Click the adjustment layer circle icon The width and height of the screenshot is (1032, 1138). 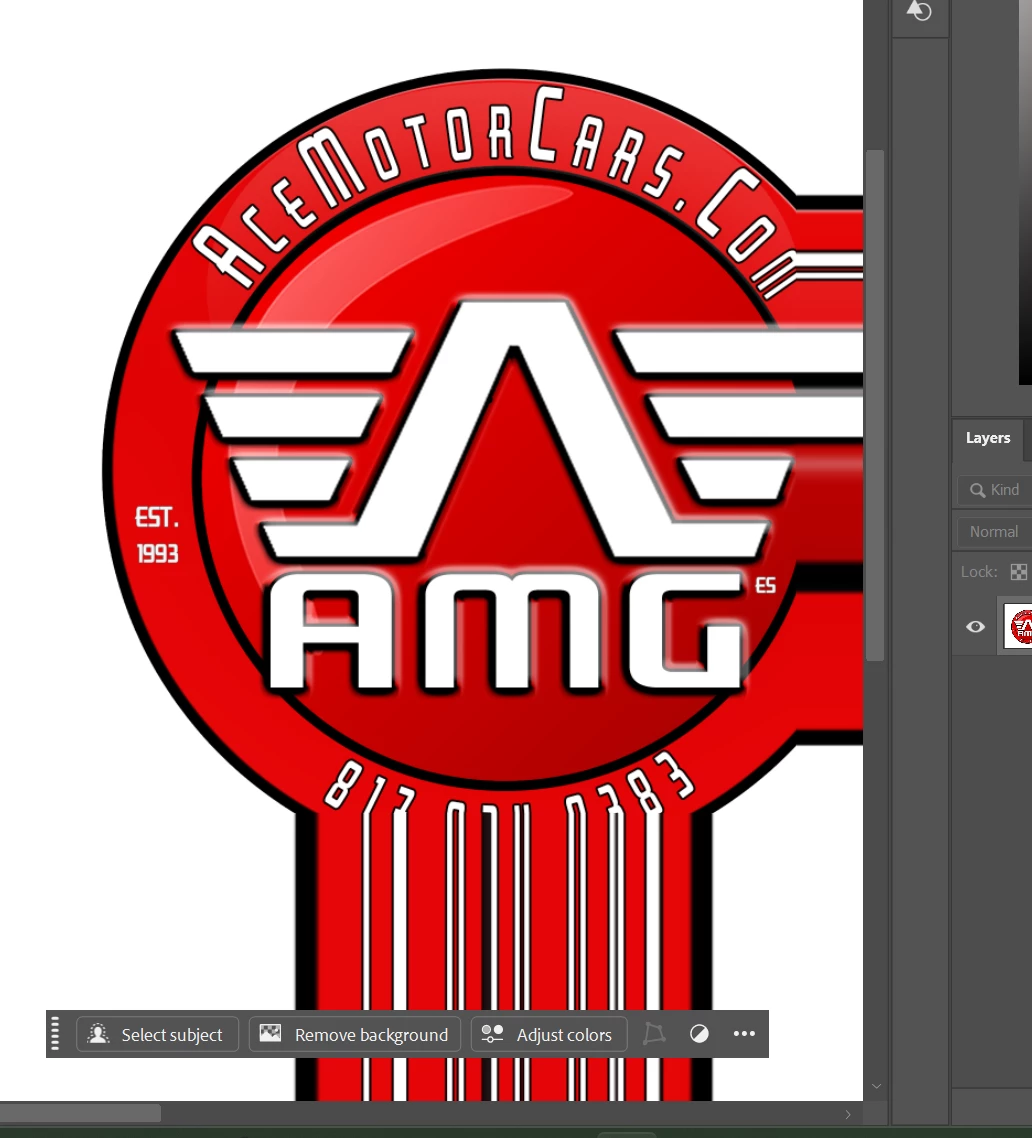pos(699,1034)
